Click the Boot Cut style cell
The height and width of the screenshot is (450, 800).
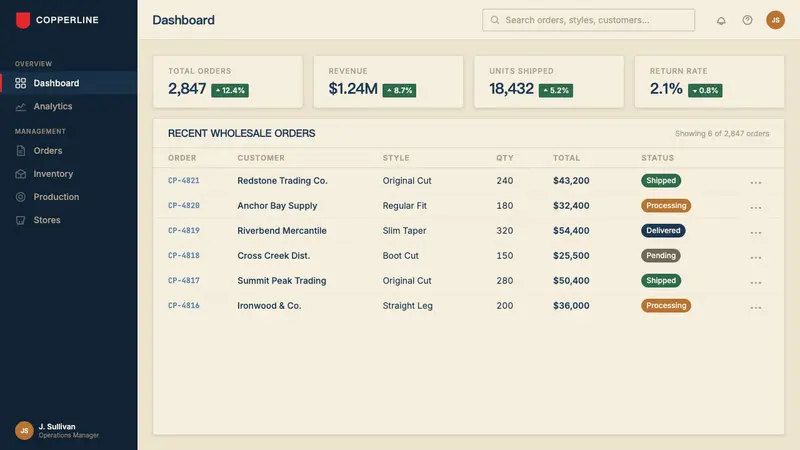[x=401, y=256]
